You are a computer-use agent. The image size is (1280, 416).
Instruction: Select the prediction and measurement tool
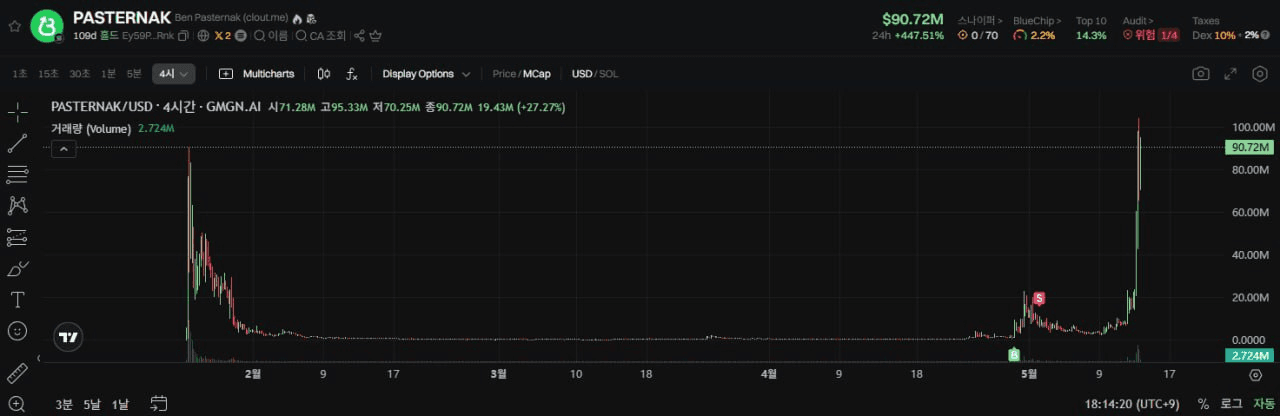click(17, 237)
